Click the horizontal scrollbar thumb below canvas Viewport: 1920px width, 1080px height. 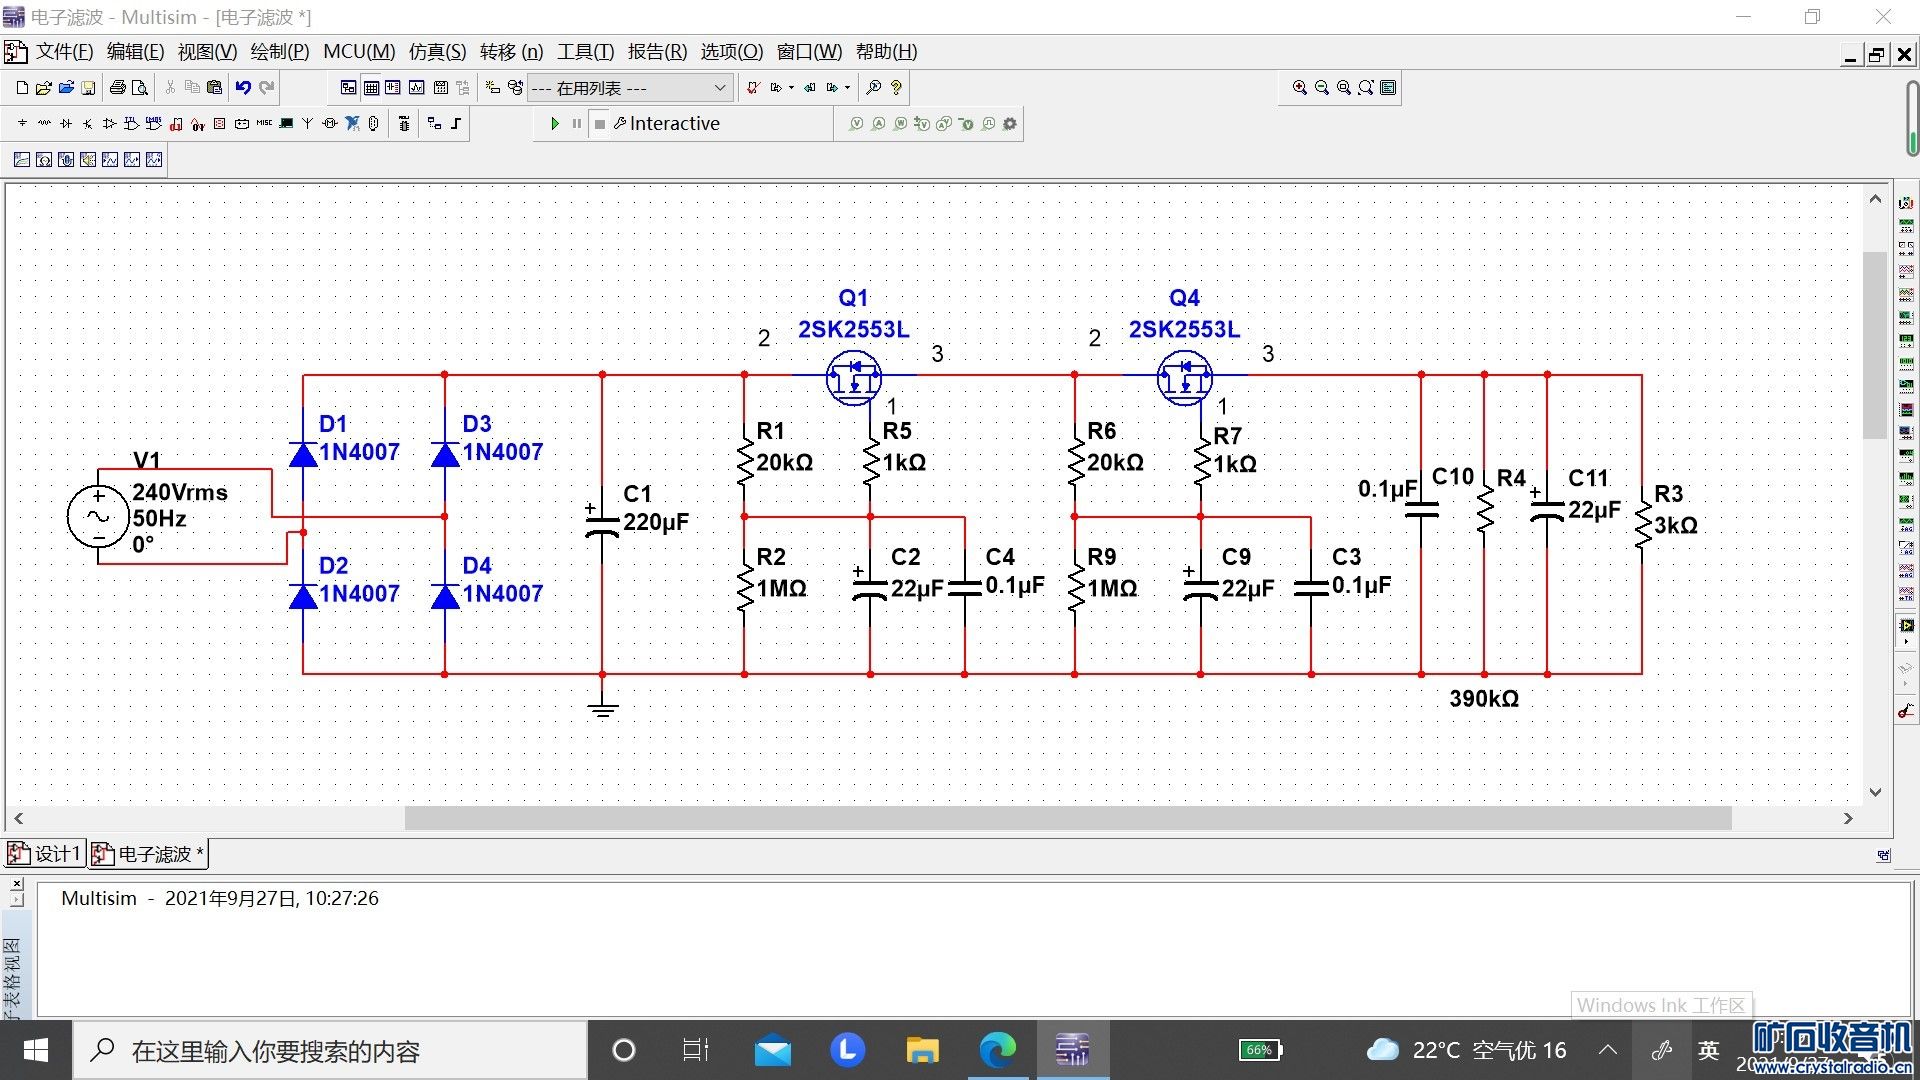1067,818
